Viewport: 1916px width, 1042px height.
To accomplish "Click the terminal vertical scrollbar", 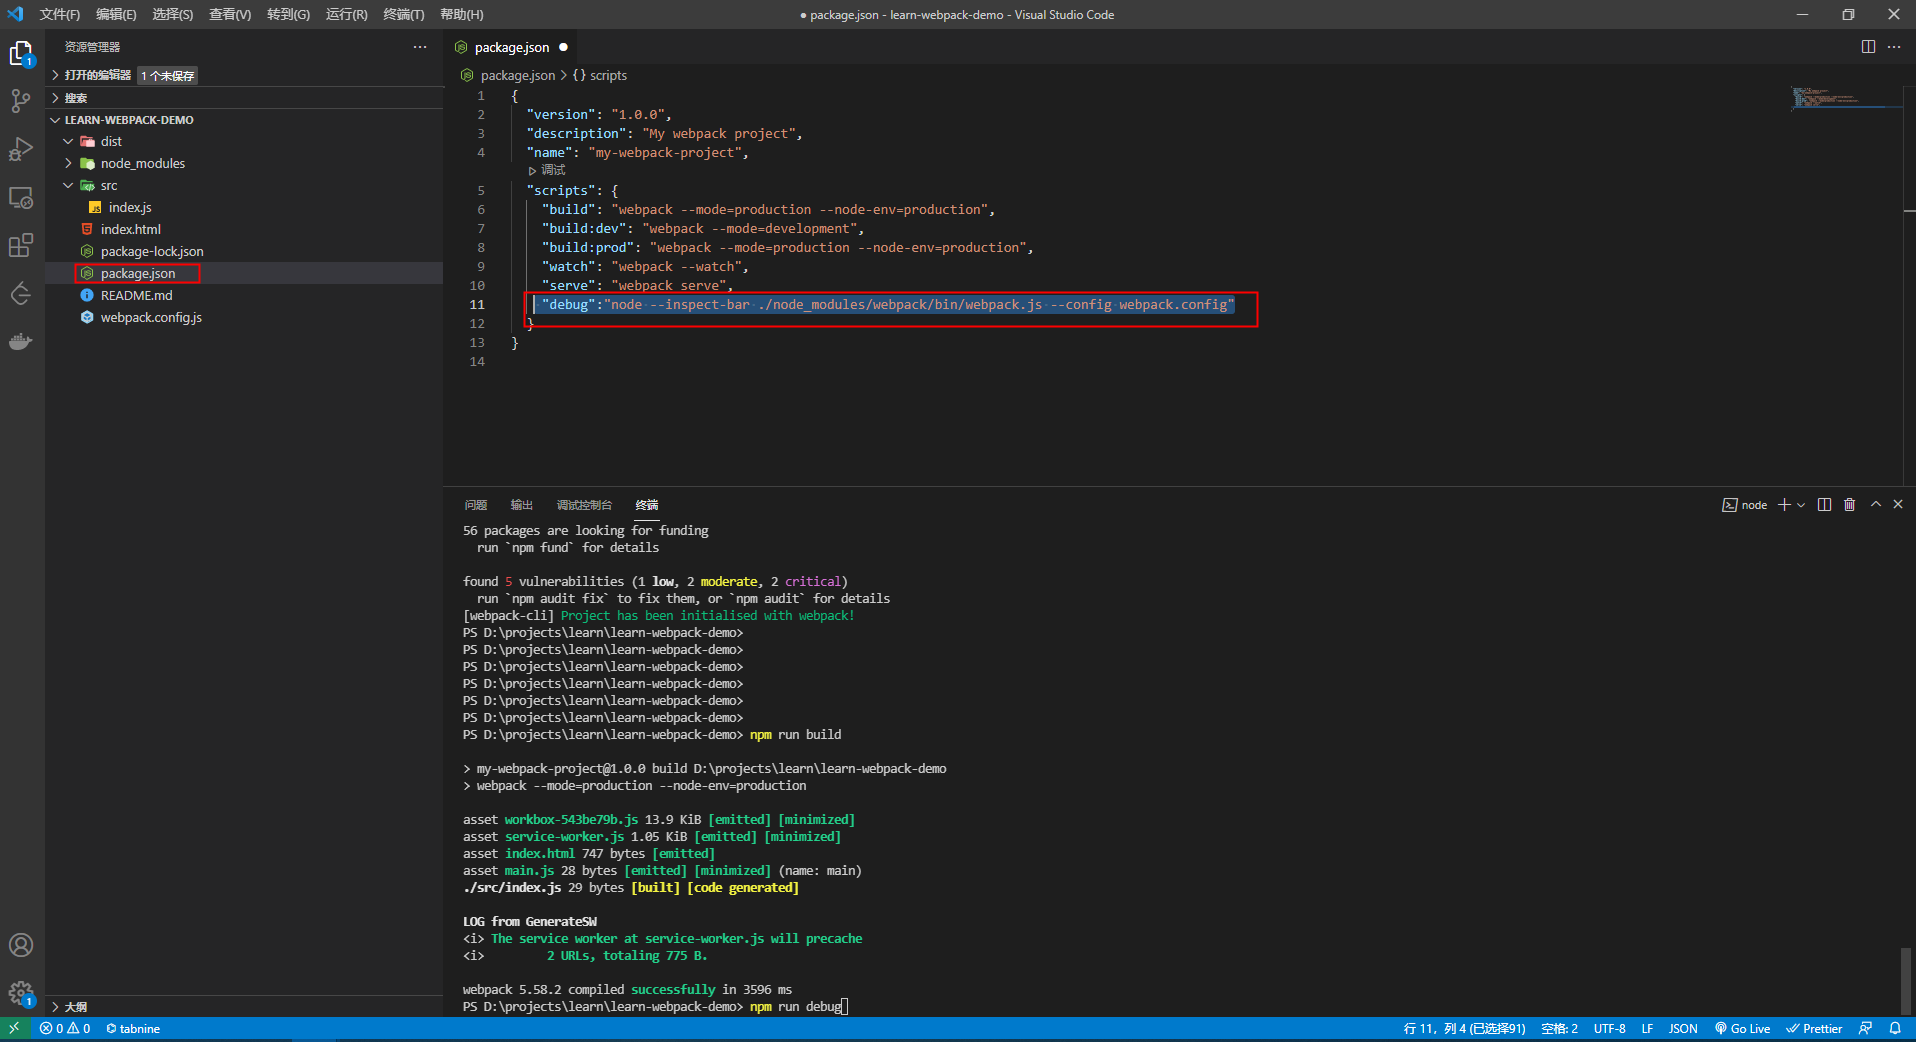I will pyautogui.click(x=1906, y=980).
